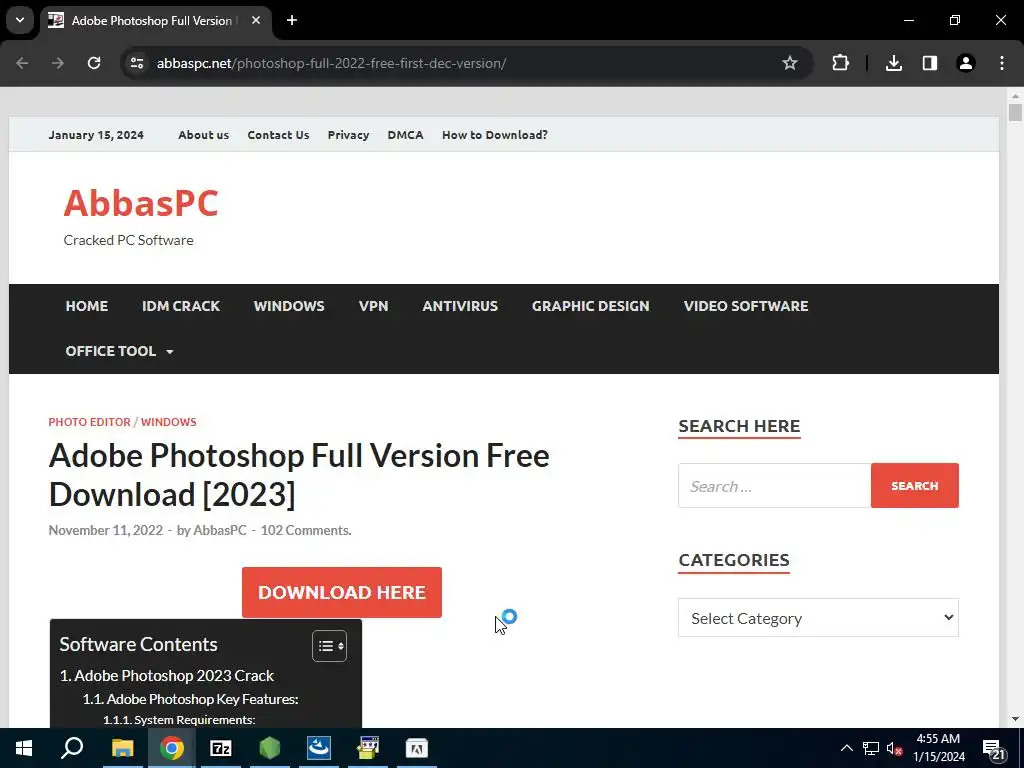Viewport: 1024px width, 768px height.
Task: Click the network tray icon
Action: tap(871, 748)
